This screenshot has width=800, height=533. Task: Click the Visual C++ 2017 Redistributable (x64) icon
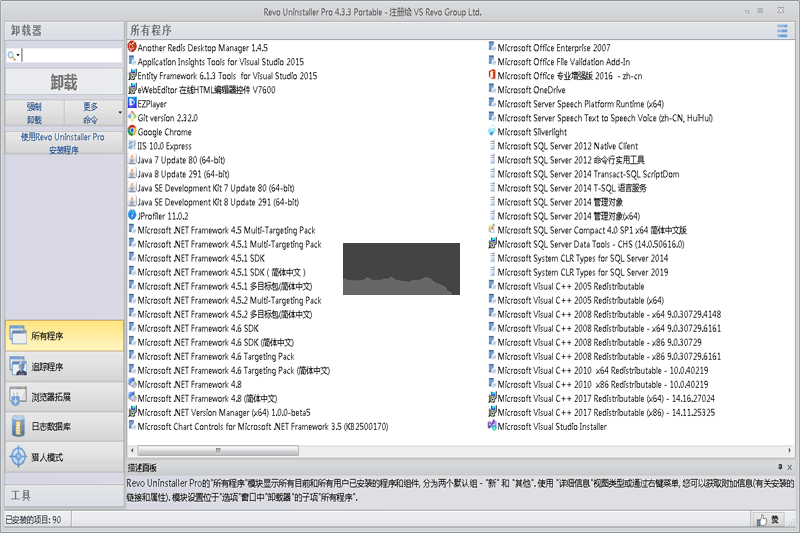pyautogui.click(x=492, y=398)
